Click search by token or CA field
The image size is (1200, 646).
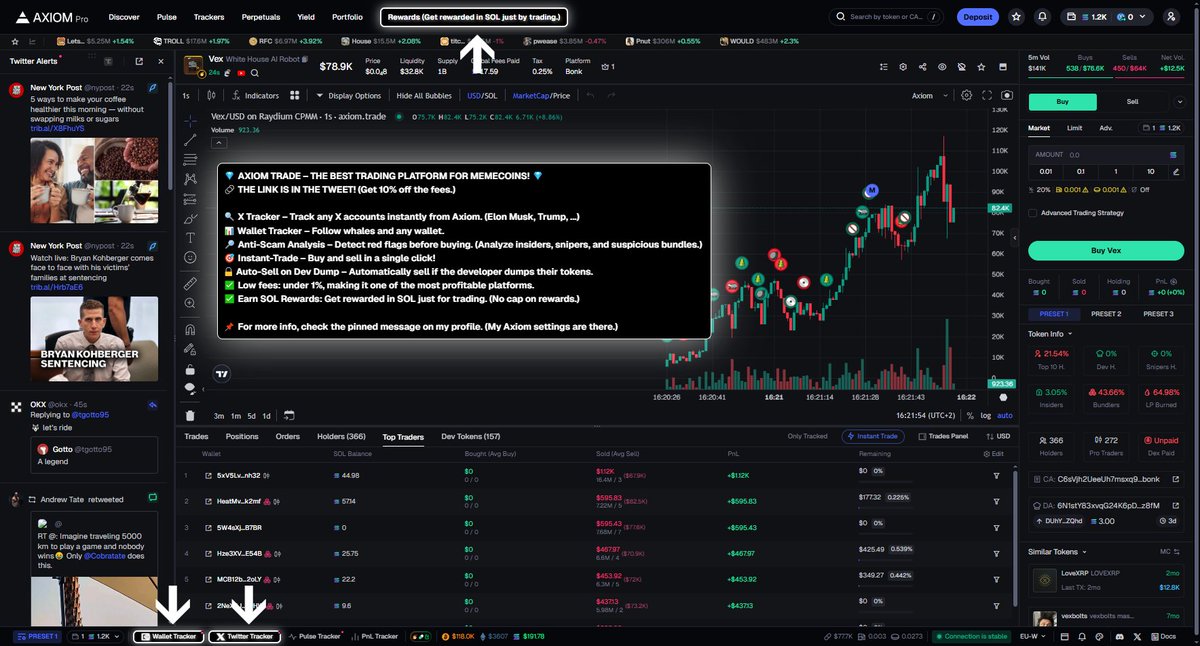pyautogui.click(x=887, y=17)
